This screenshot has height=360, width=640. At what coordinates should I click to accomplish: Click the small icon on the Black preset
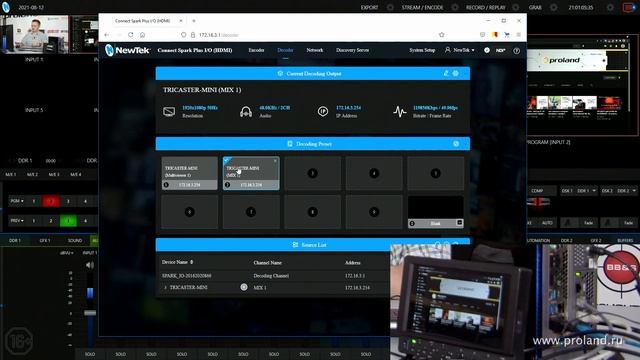tap(460, 223)
